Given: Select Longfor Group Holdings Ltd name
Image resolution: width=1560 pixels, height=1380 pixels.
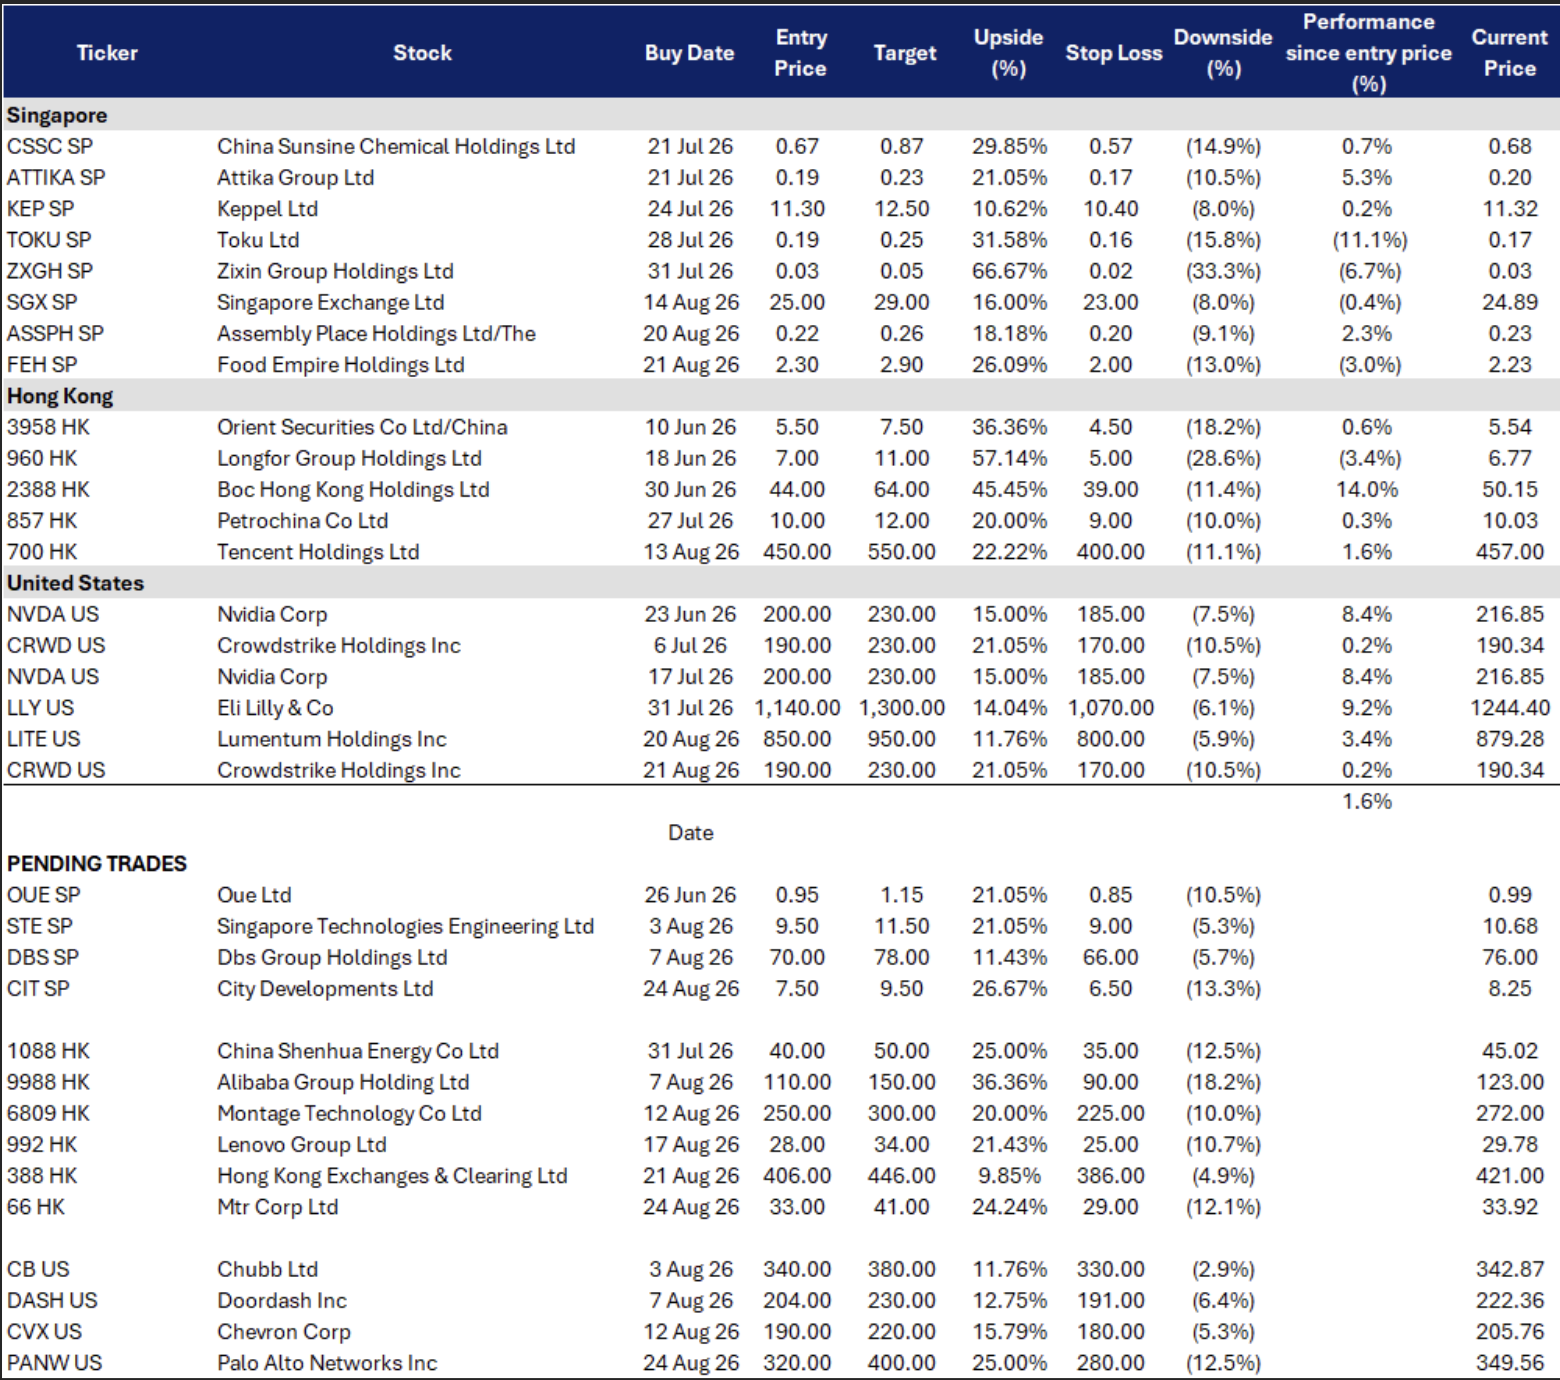Looking at the screenshot, I should (349, 458).
